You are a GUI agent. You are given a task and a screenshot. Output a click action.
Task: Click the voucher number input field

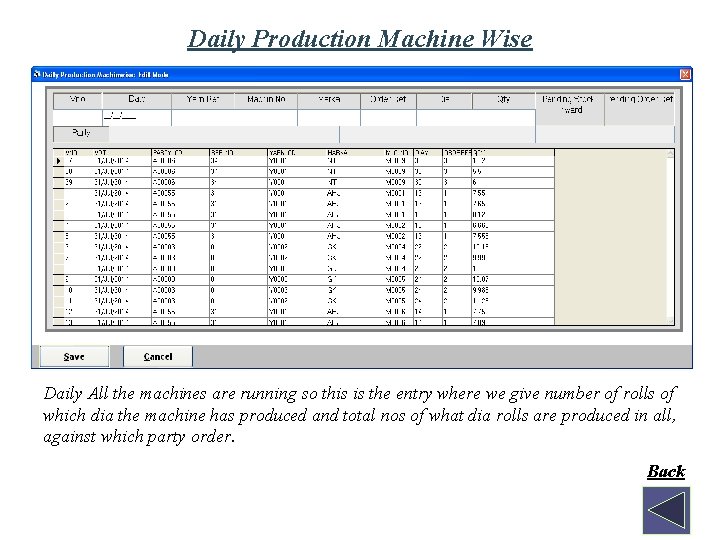pos(77,118)
